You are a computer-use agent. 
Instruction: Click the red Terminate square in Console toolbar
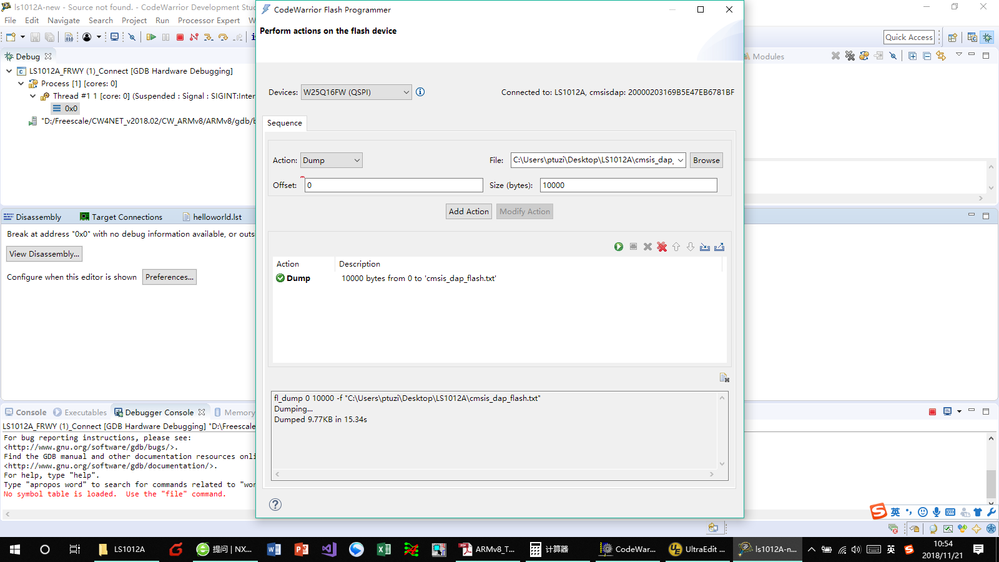(933, 412)
